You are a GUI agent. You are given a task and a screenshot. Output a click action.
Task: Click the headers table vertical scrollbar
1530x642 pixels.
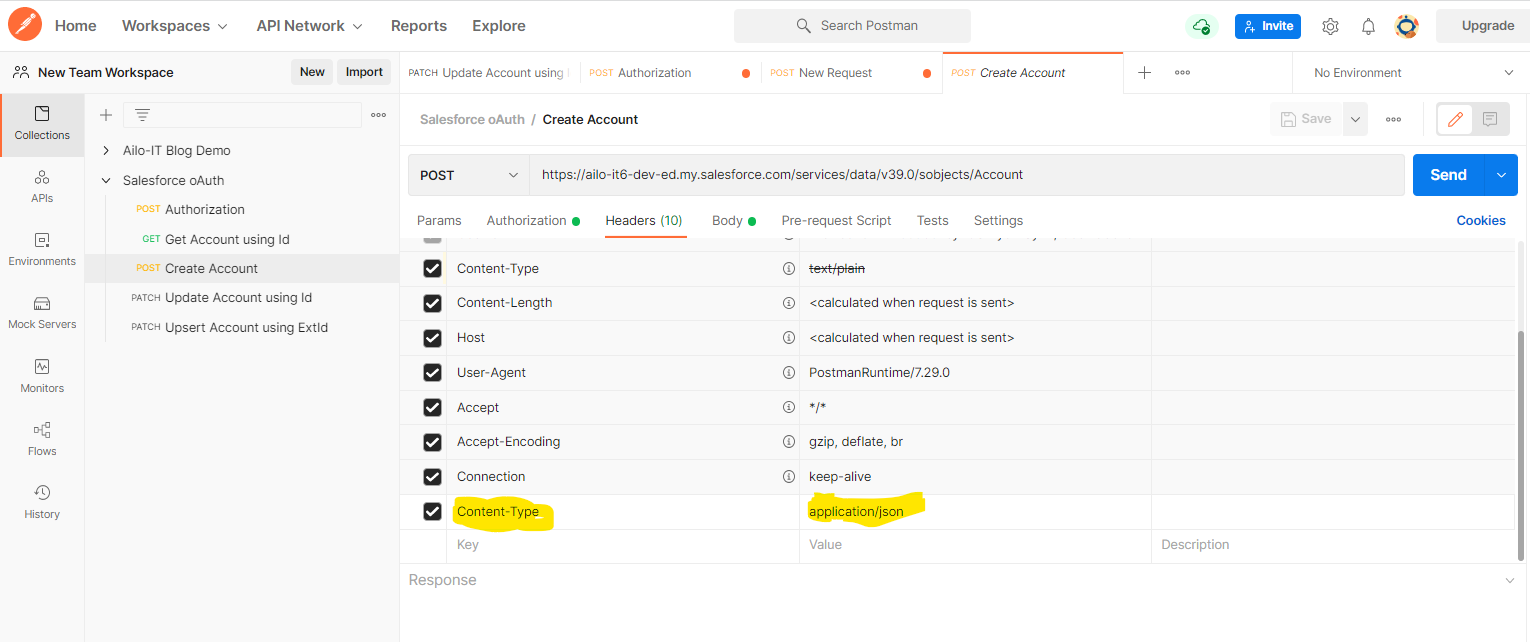pyautogui.click(x=1522, y=445)
